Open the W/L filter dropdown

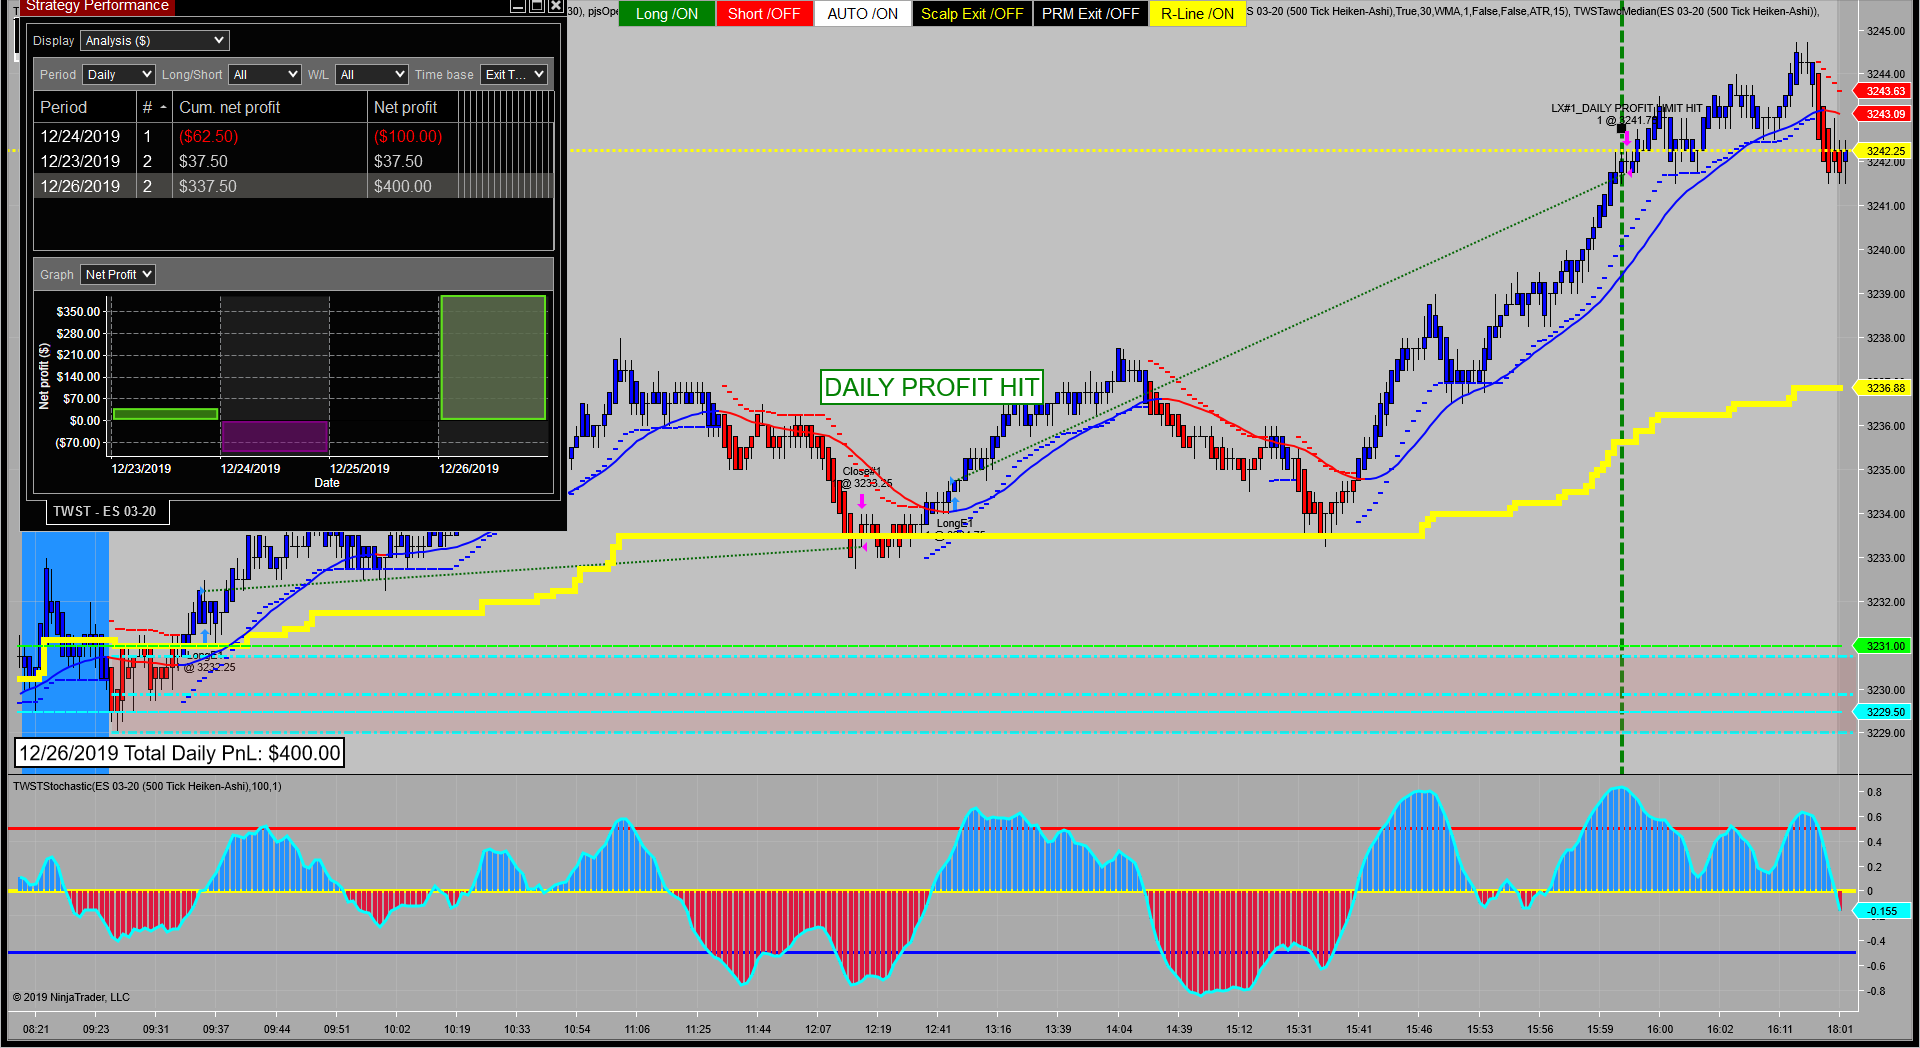coord(372,75)
